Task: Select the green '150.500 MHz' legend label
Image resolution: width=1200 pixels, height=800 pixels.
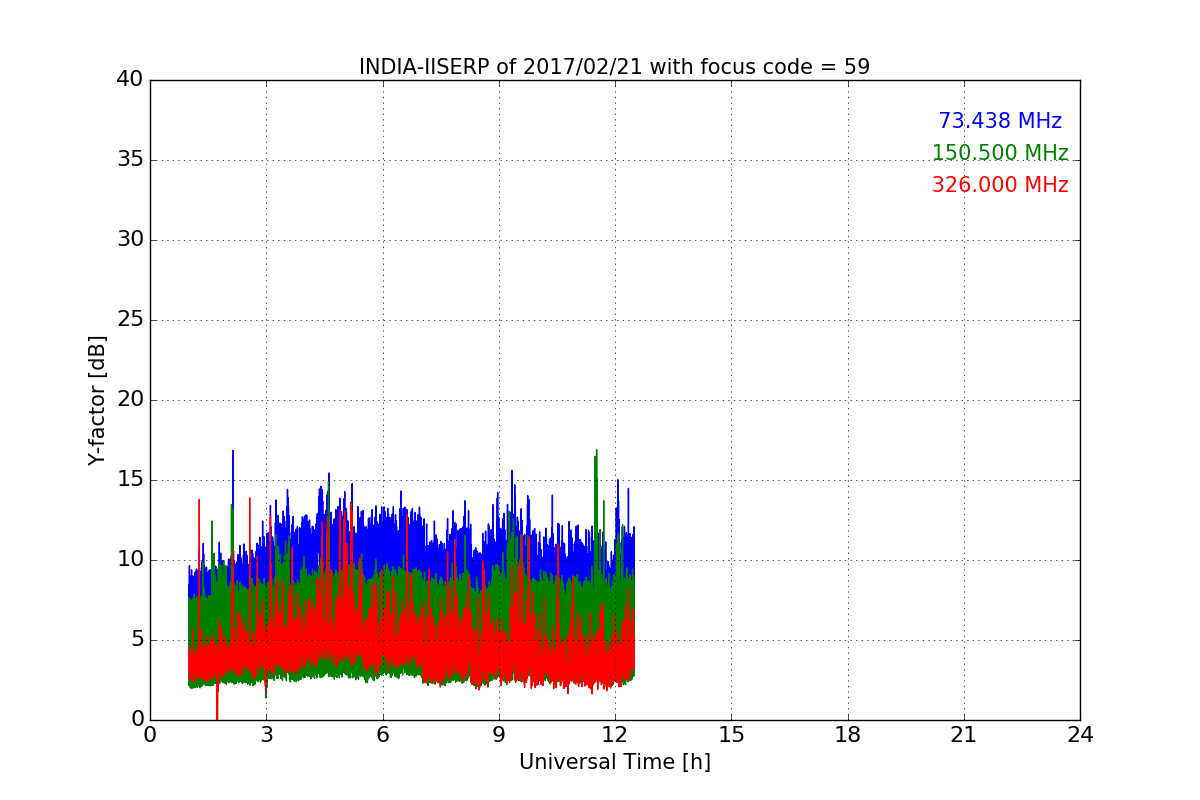Action: [x=1000, y=153]
